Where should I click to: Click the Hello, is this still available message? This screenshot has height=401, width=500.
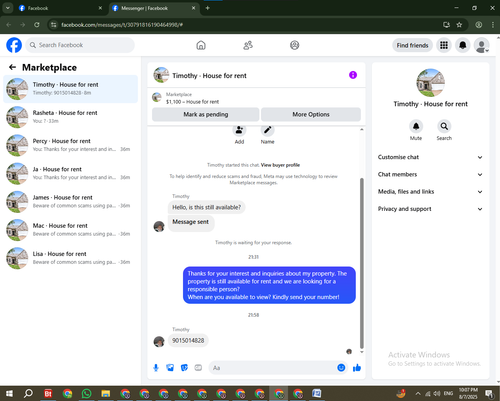(x=206, y=207)
